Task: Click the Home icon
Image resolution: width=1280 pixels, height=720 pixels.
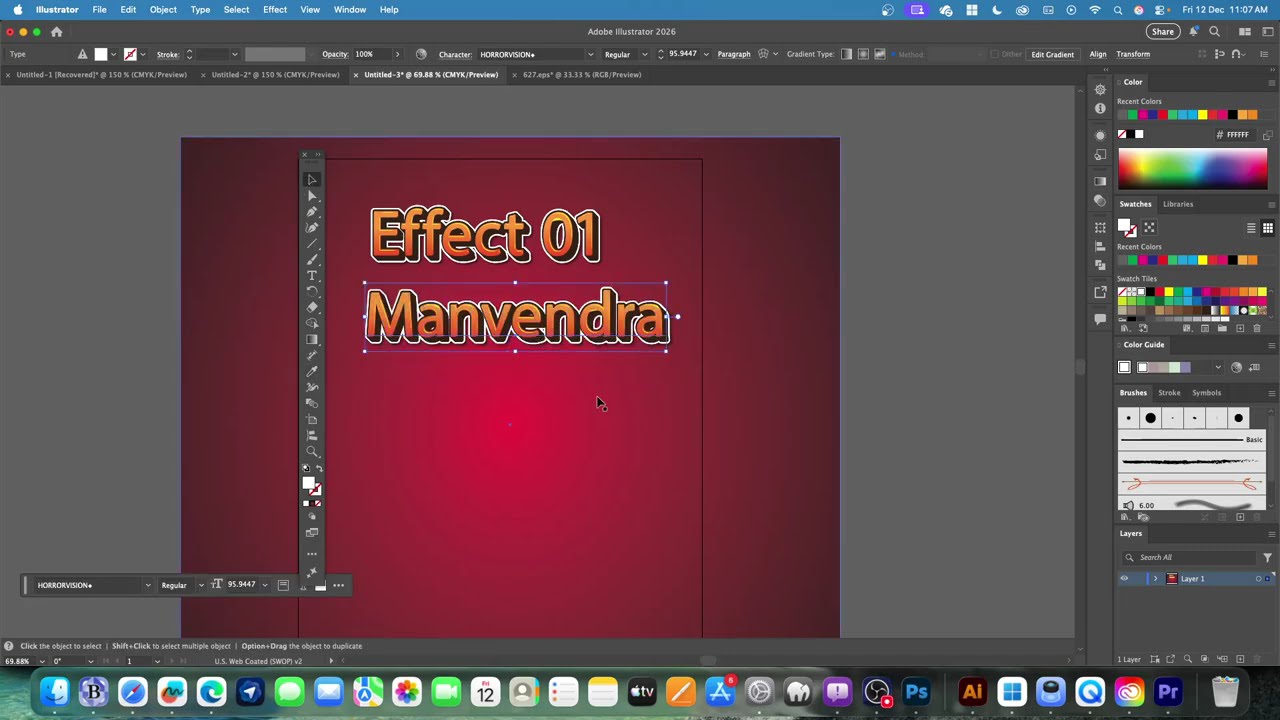Action: tap(56, 32)
